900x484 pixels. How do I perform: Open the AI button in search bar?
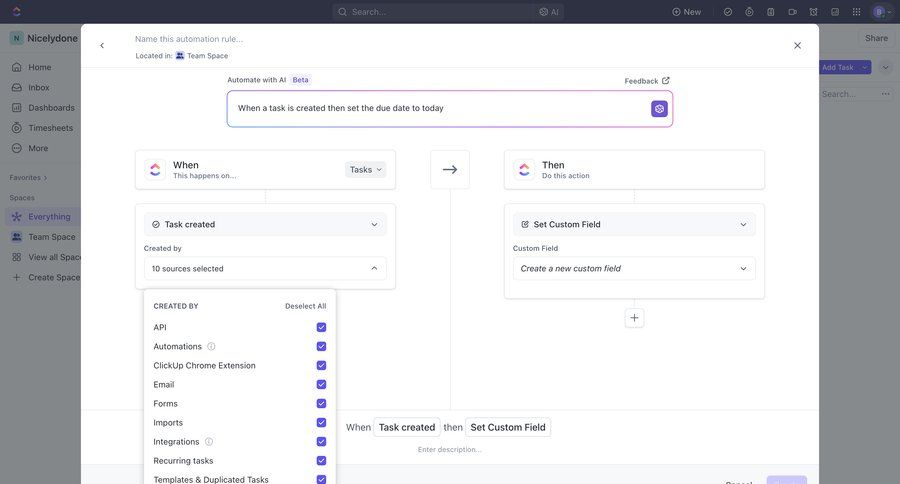tap(549, 11)
